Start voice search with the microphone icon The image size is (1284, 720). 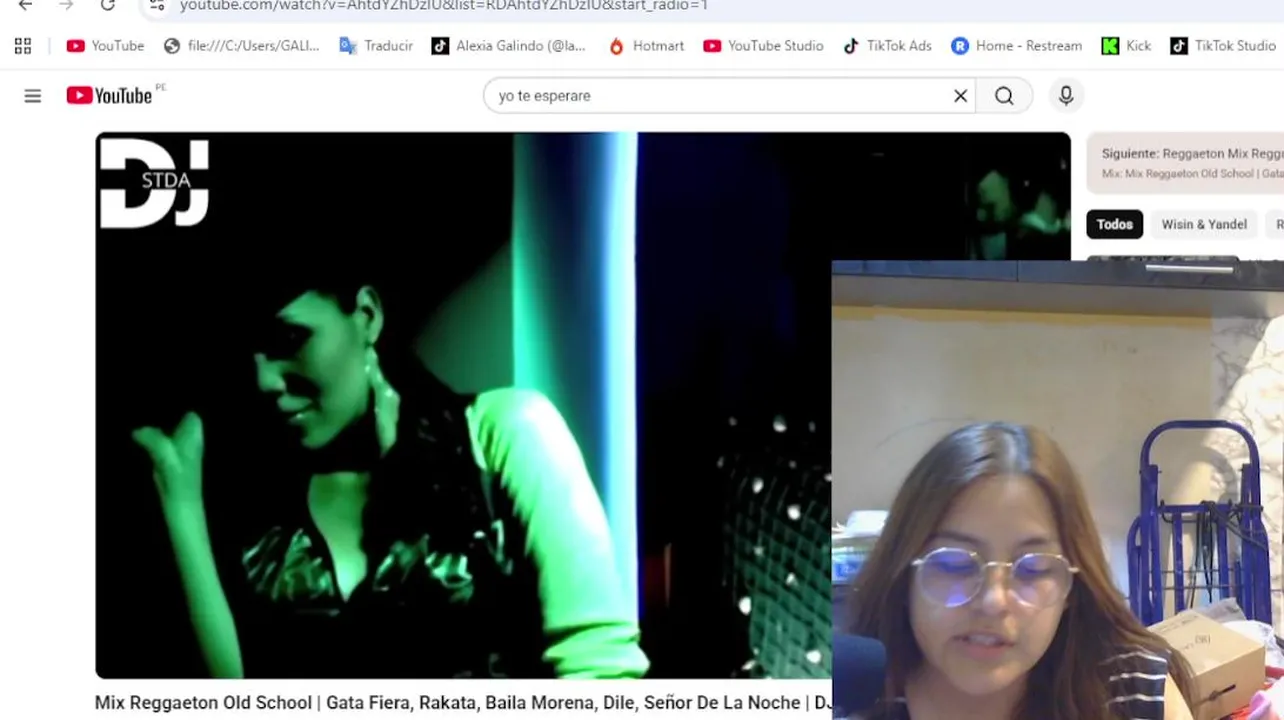click(x=1066, y=95)
